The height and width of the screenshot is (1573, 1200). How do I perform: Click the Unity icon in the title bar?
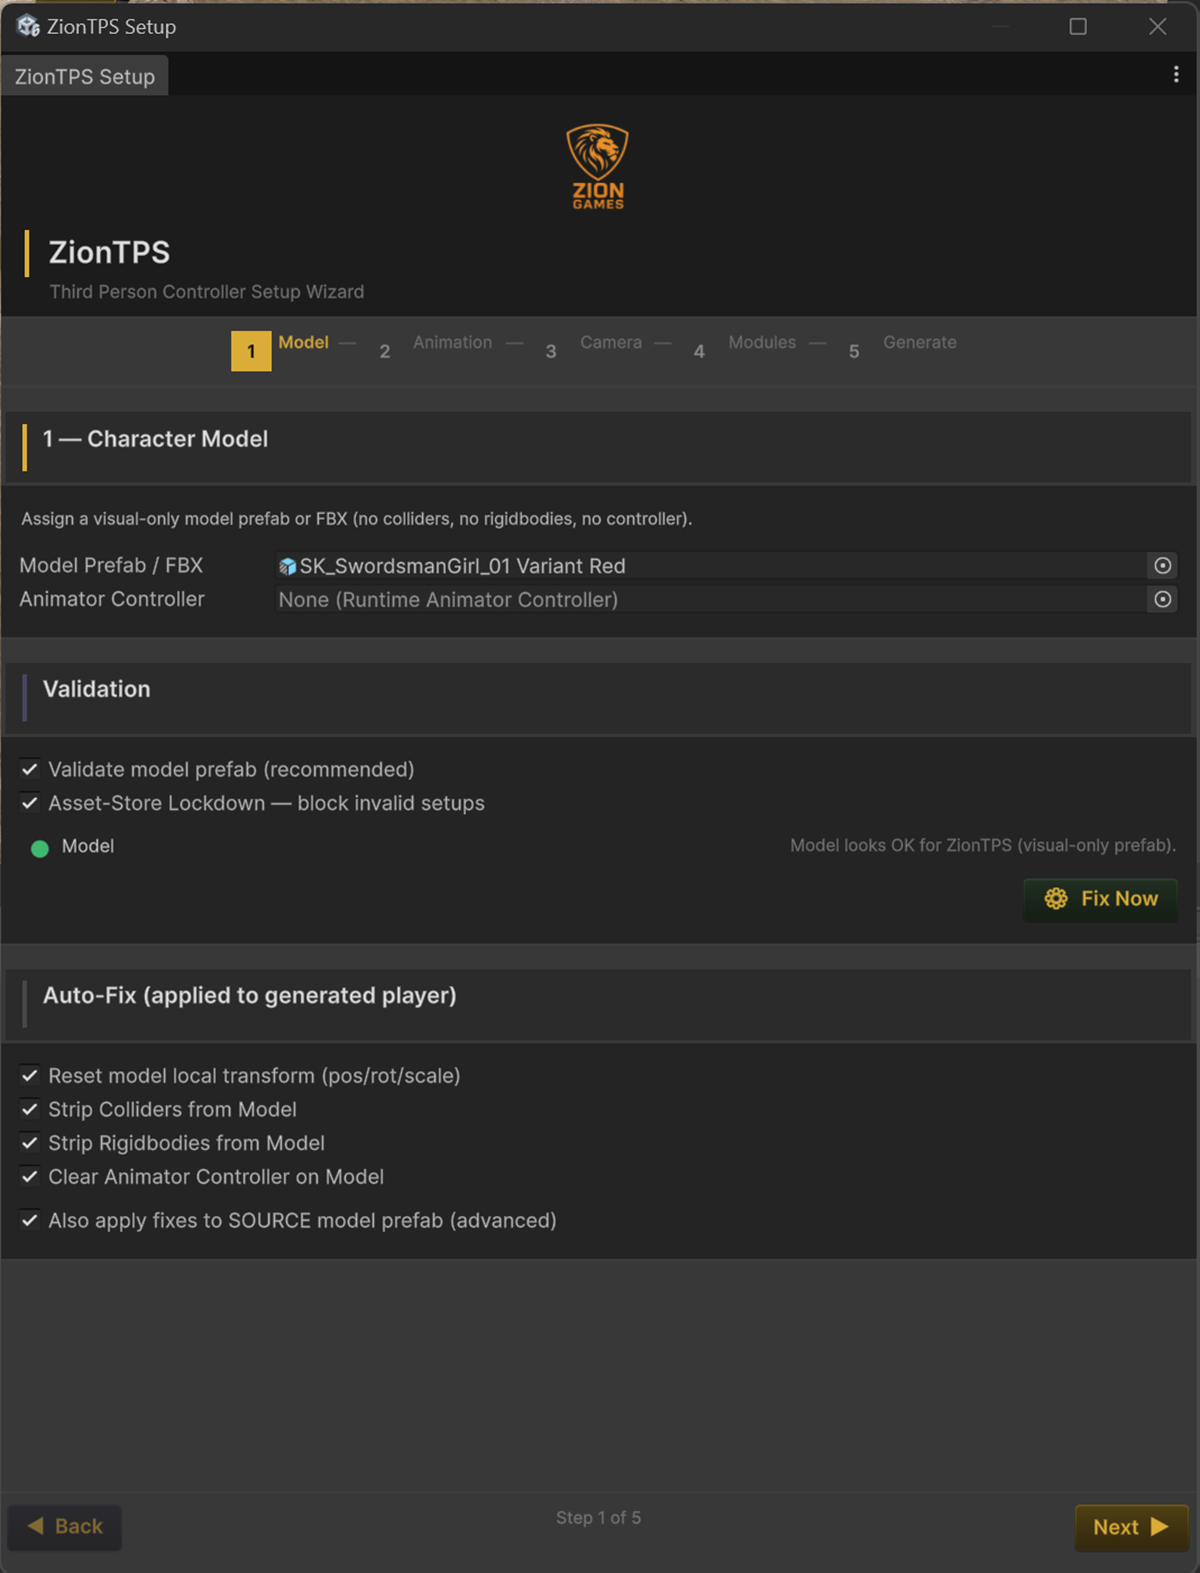pyautogui.click(x=28, y=26)
